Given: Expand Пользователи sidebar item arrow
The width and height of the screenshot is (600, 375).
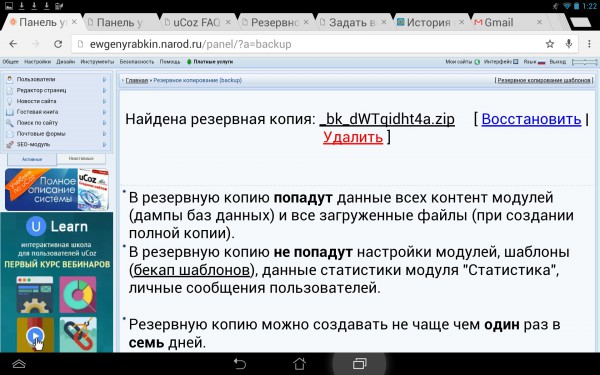Looking at the screenshot, I should 104,80.
